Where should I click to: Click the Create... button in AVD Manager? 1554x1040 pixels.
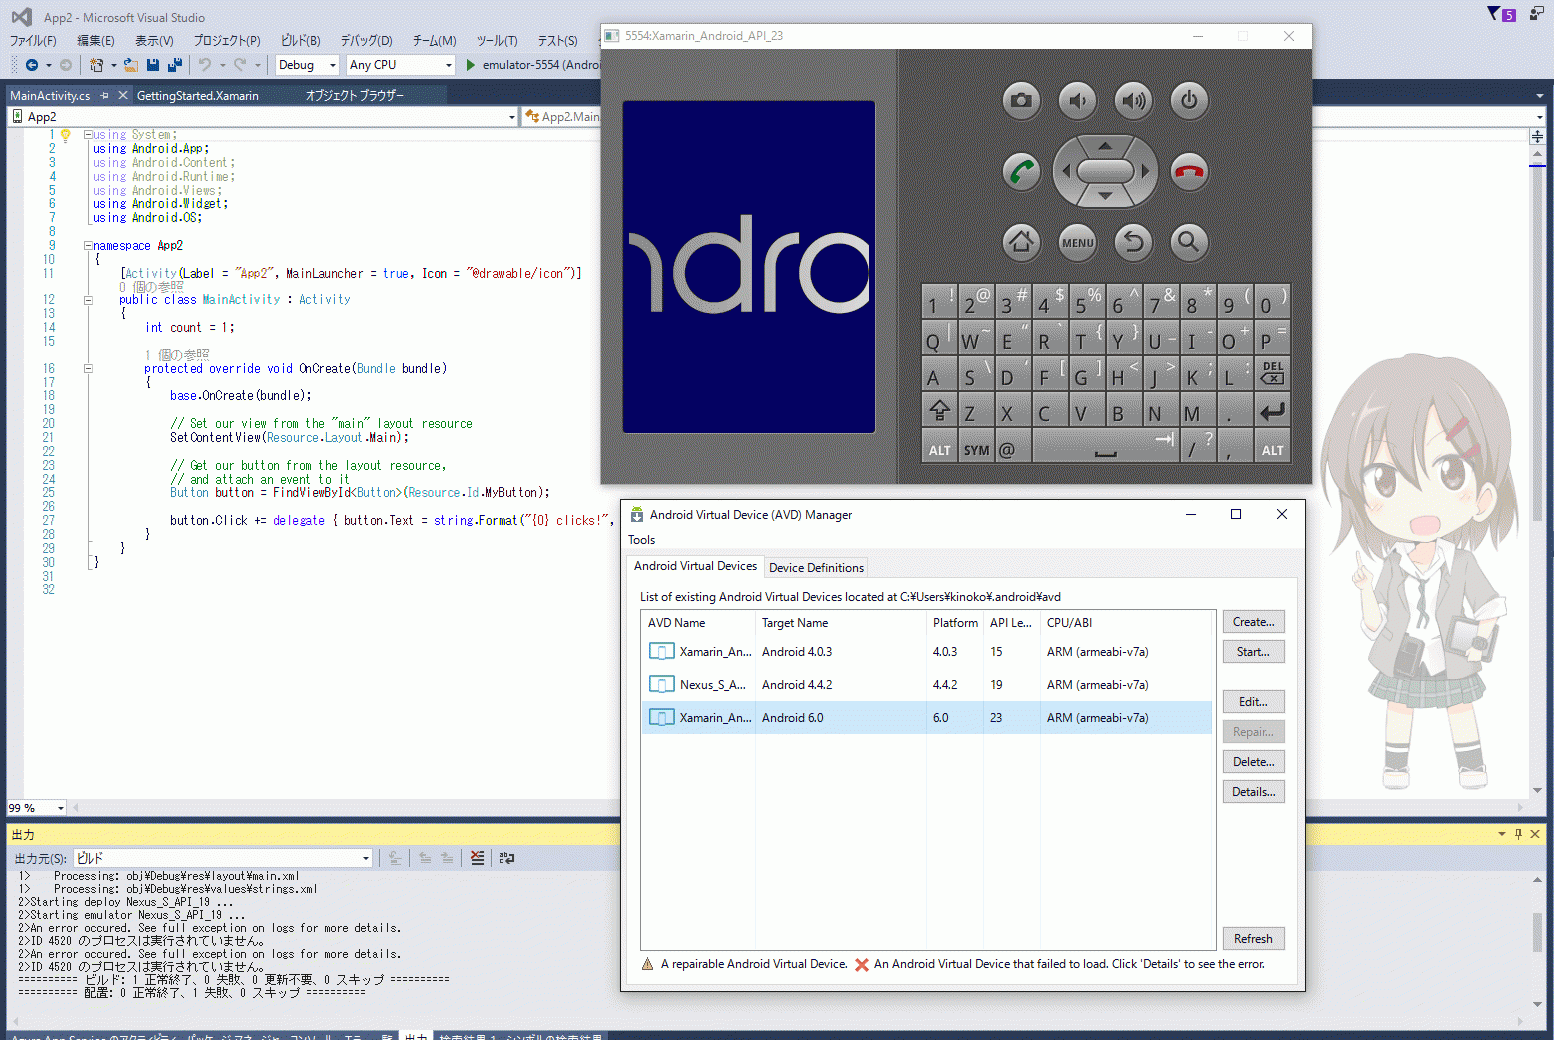[x=1253, y=622]
